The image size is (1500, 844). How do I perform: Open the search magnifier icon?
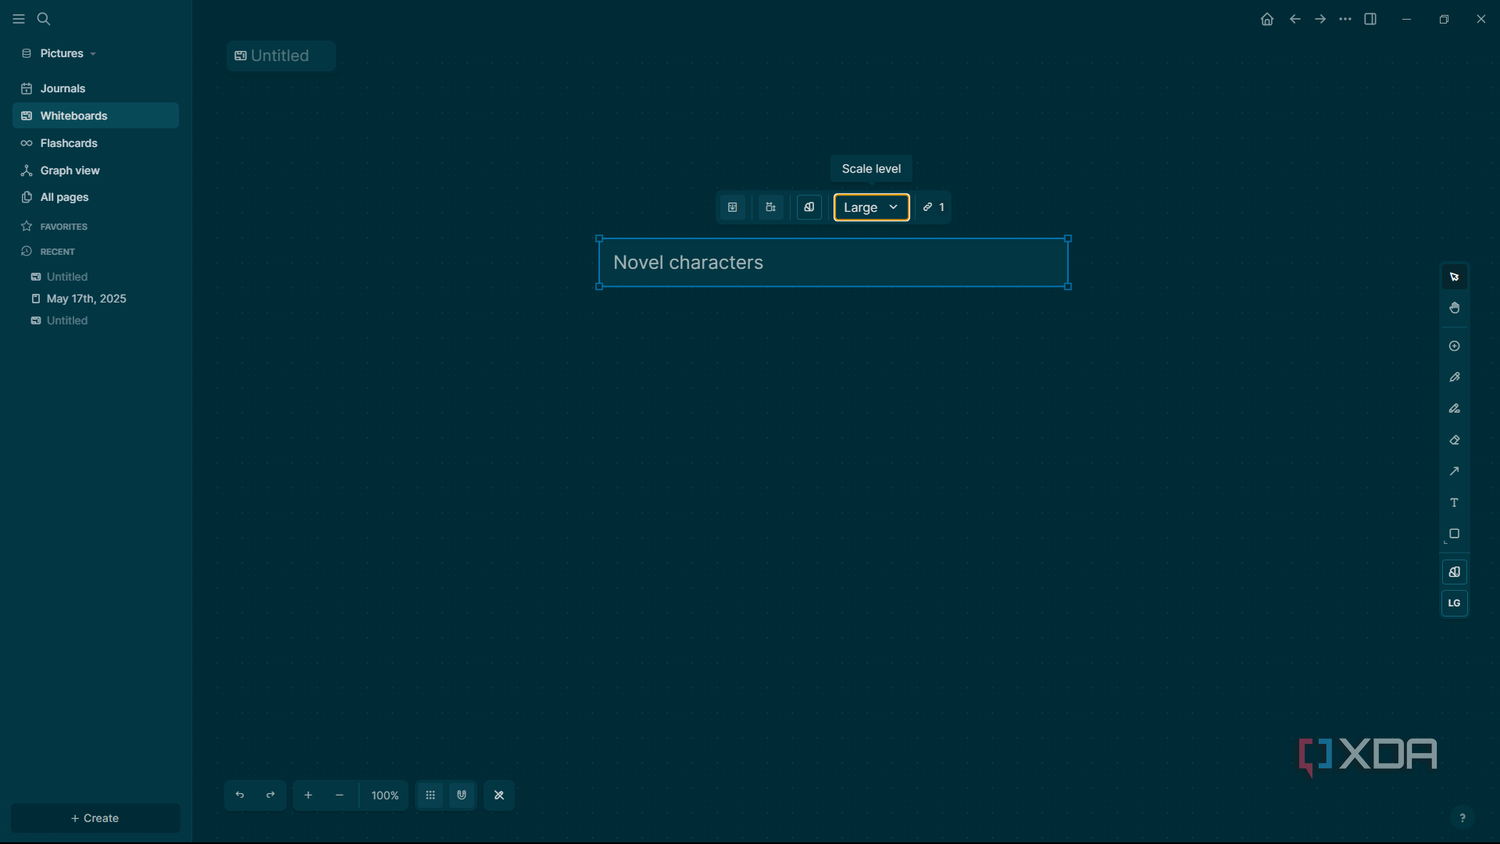tap(43, 19)
